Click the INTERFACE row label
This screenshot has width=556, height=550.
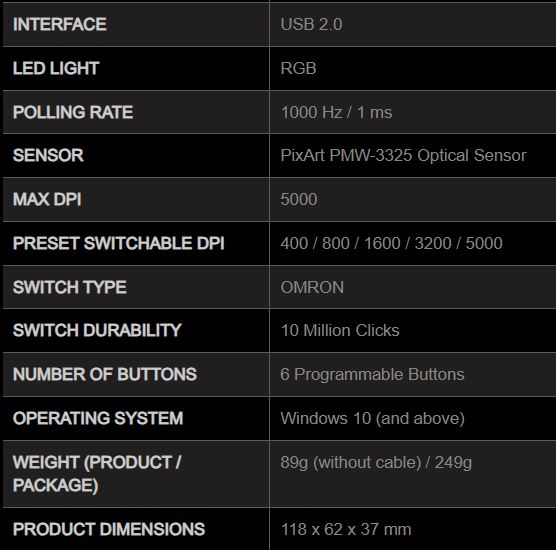point(60,24)
